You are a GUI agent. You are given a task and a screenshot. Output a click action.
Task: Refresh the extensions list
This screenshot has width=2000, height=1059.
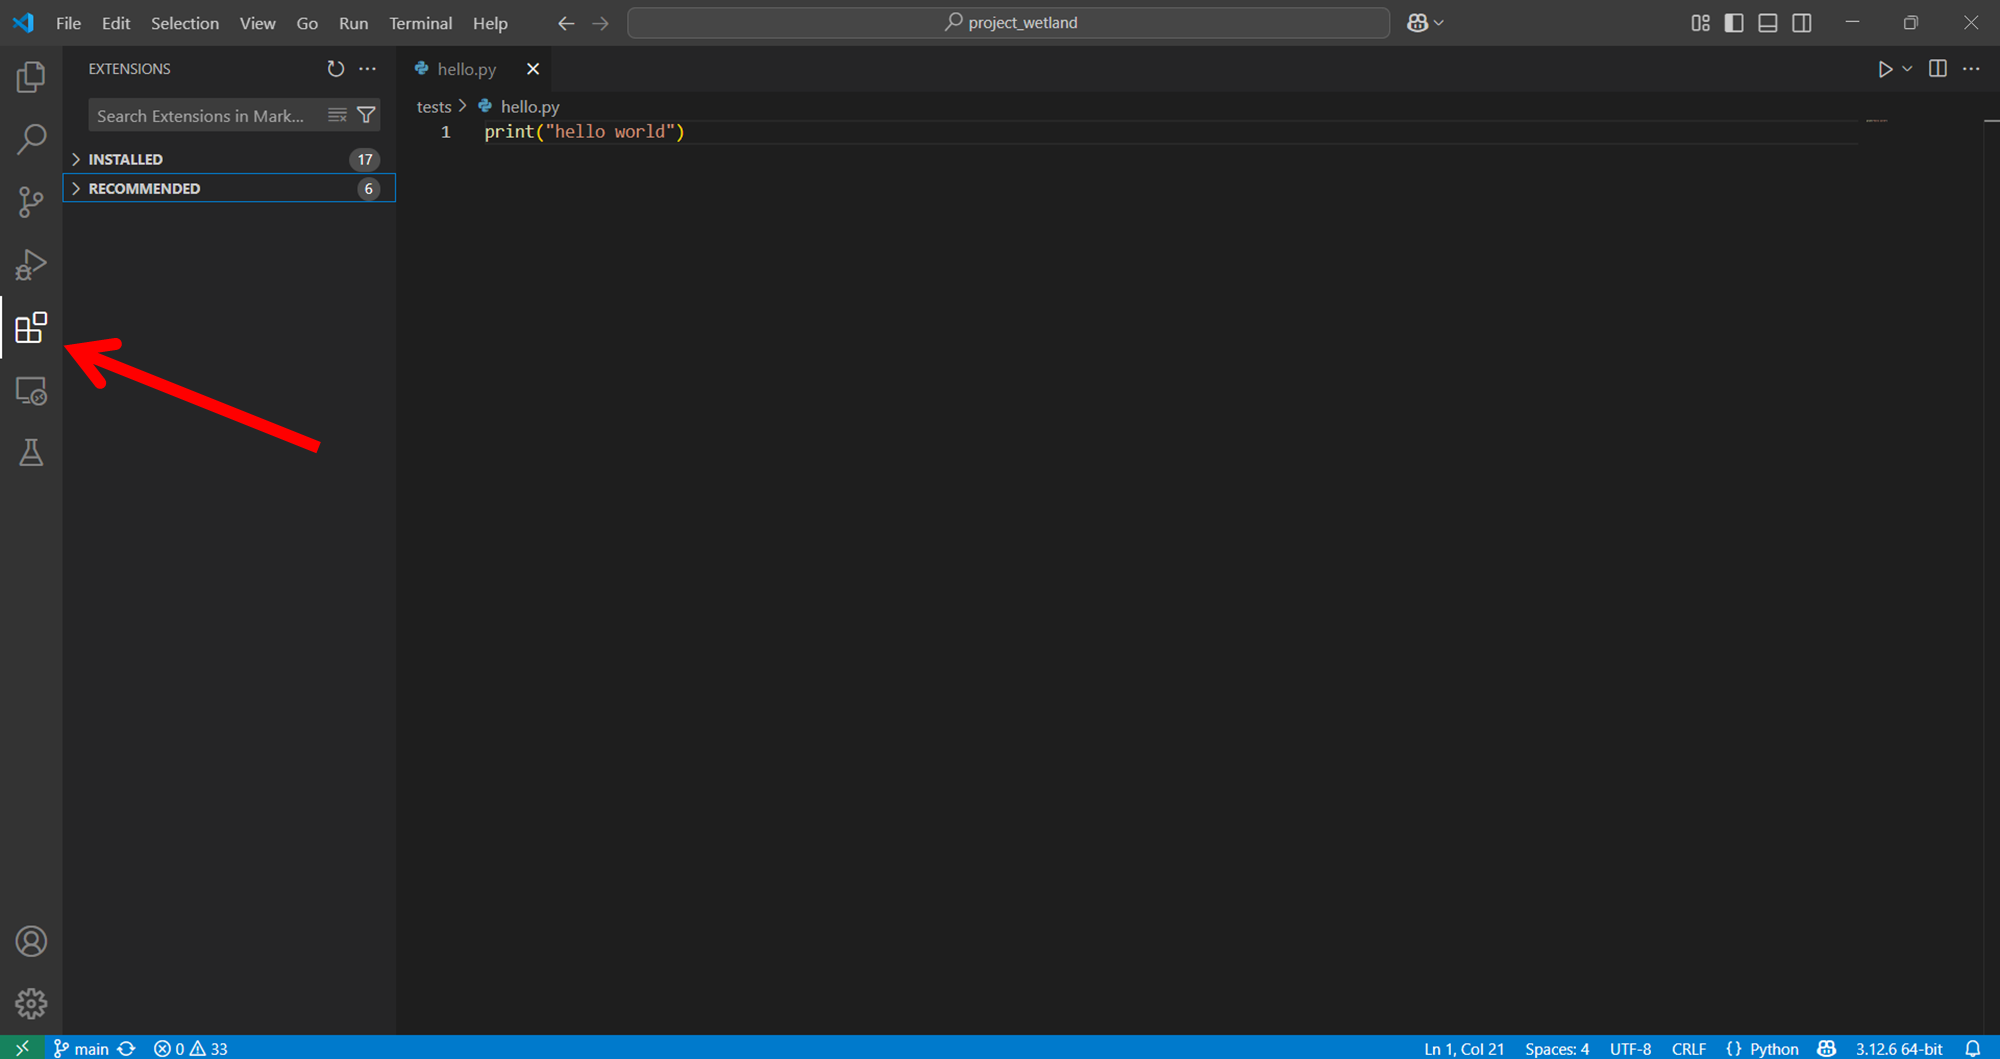[x=335, y=69]
